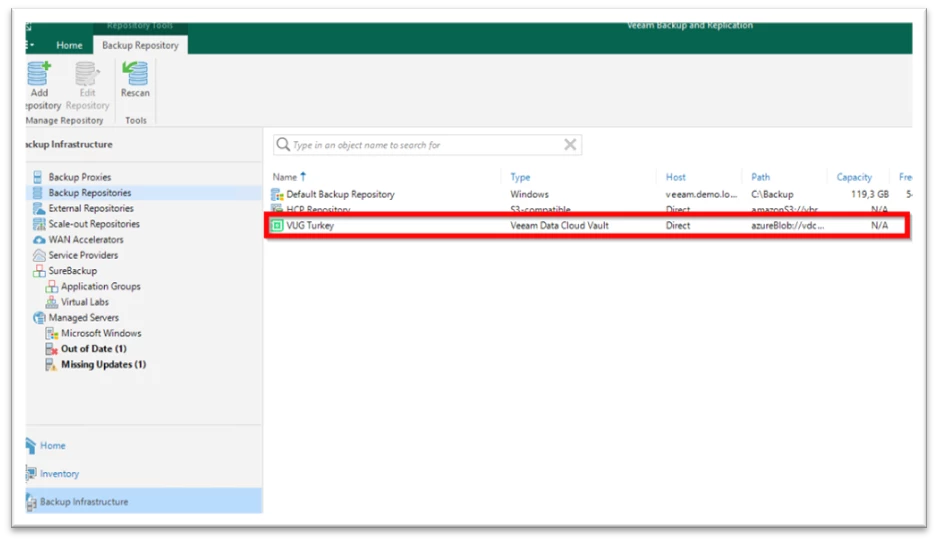Click the External Repositories icon
Viewport: 938px width, 542px height.
click(x=39, y=208)
